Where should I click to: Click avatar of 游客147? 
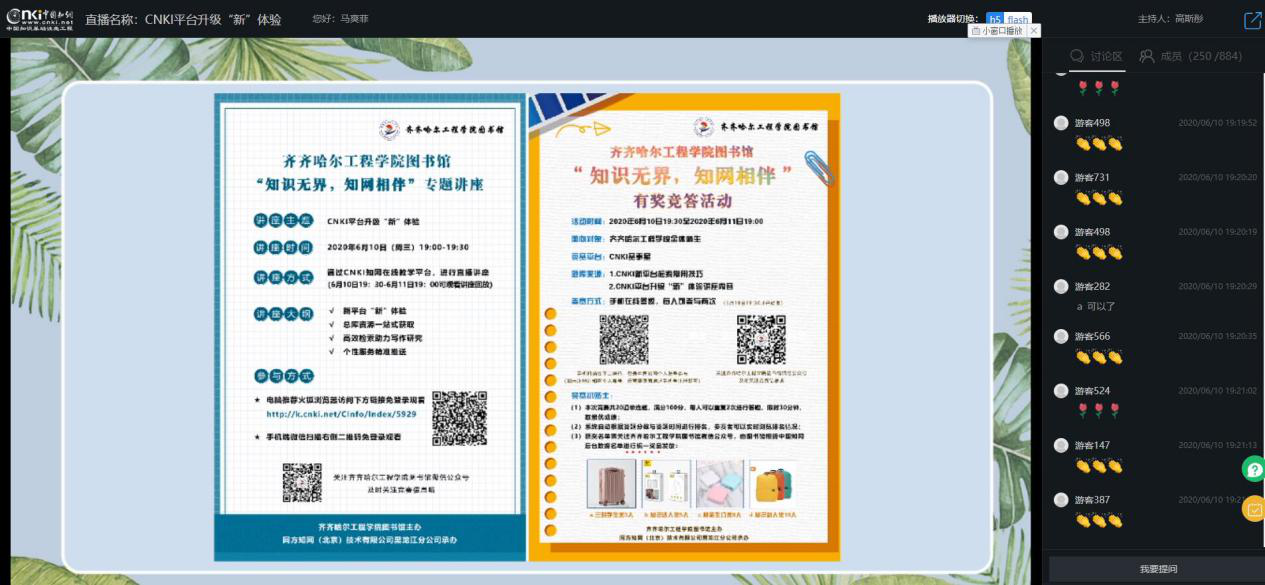[x=1061, y=445]
